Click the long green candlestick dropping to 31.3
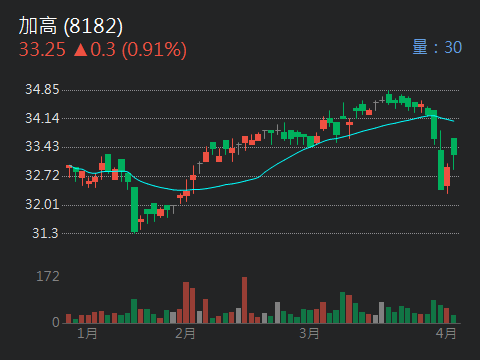The height and width of the screenshot is (360, 480). (x=134, y=210)
